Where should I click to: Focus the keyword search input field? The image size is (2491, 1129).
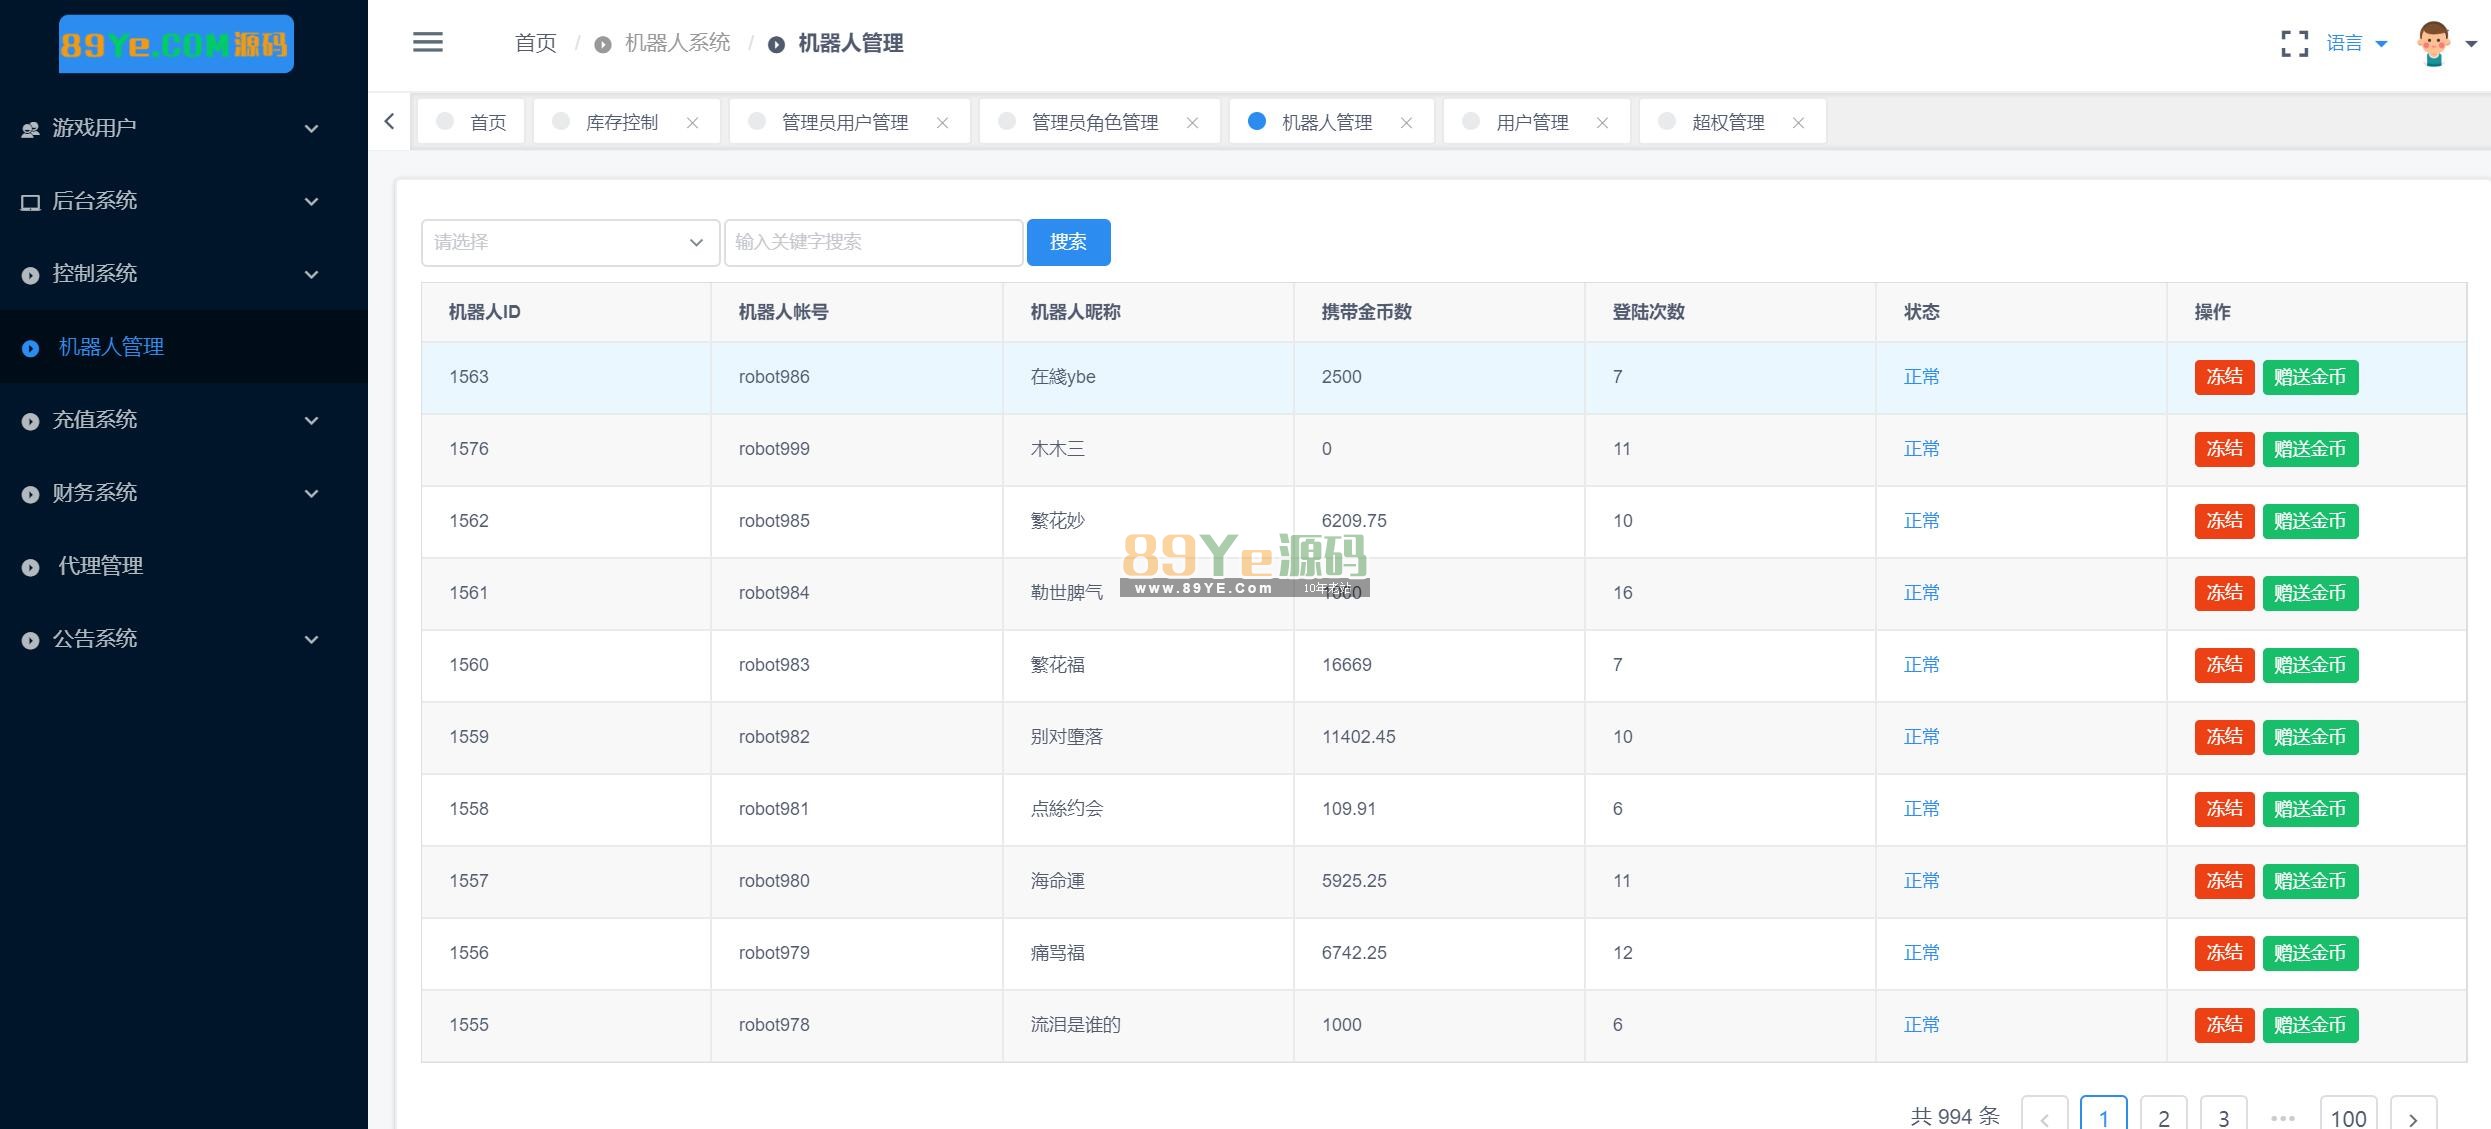tap(873, 242)
